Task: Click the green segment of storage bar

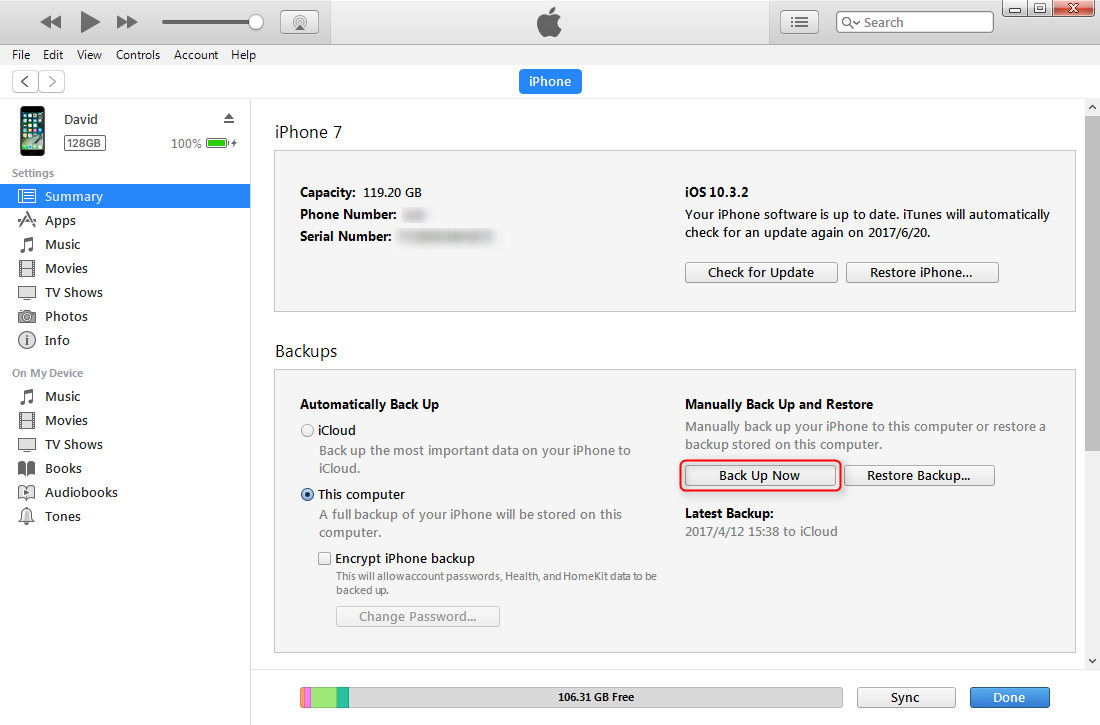Action: coord(323,697)
